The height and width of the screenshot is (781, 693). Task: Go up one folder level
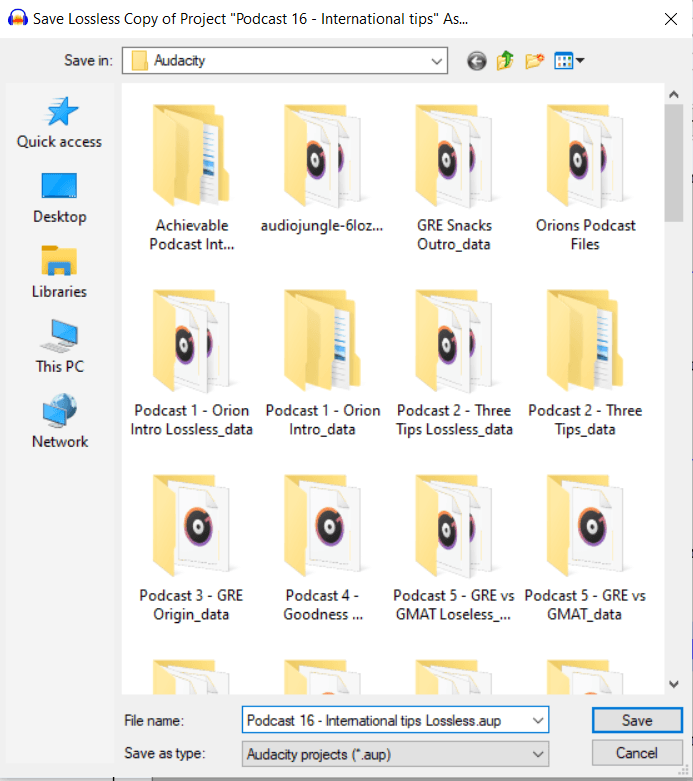(505, 61)
